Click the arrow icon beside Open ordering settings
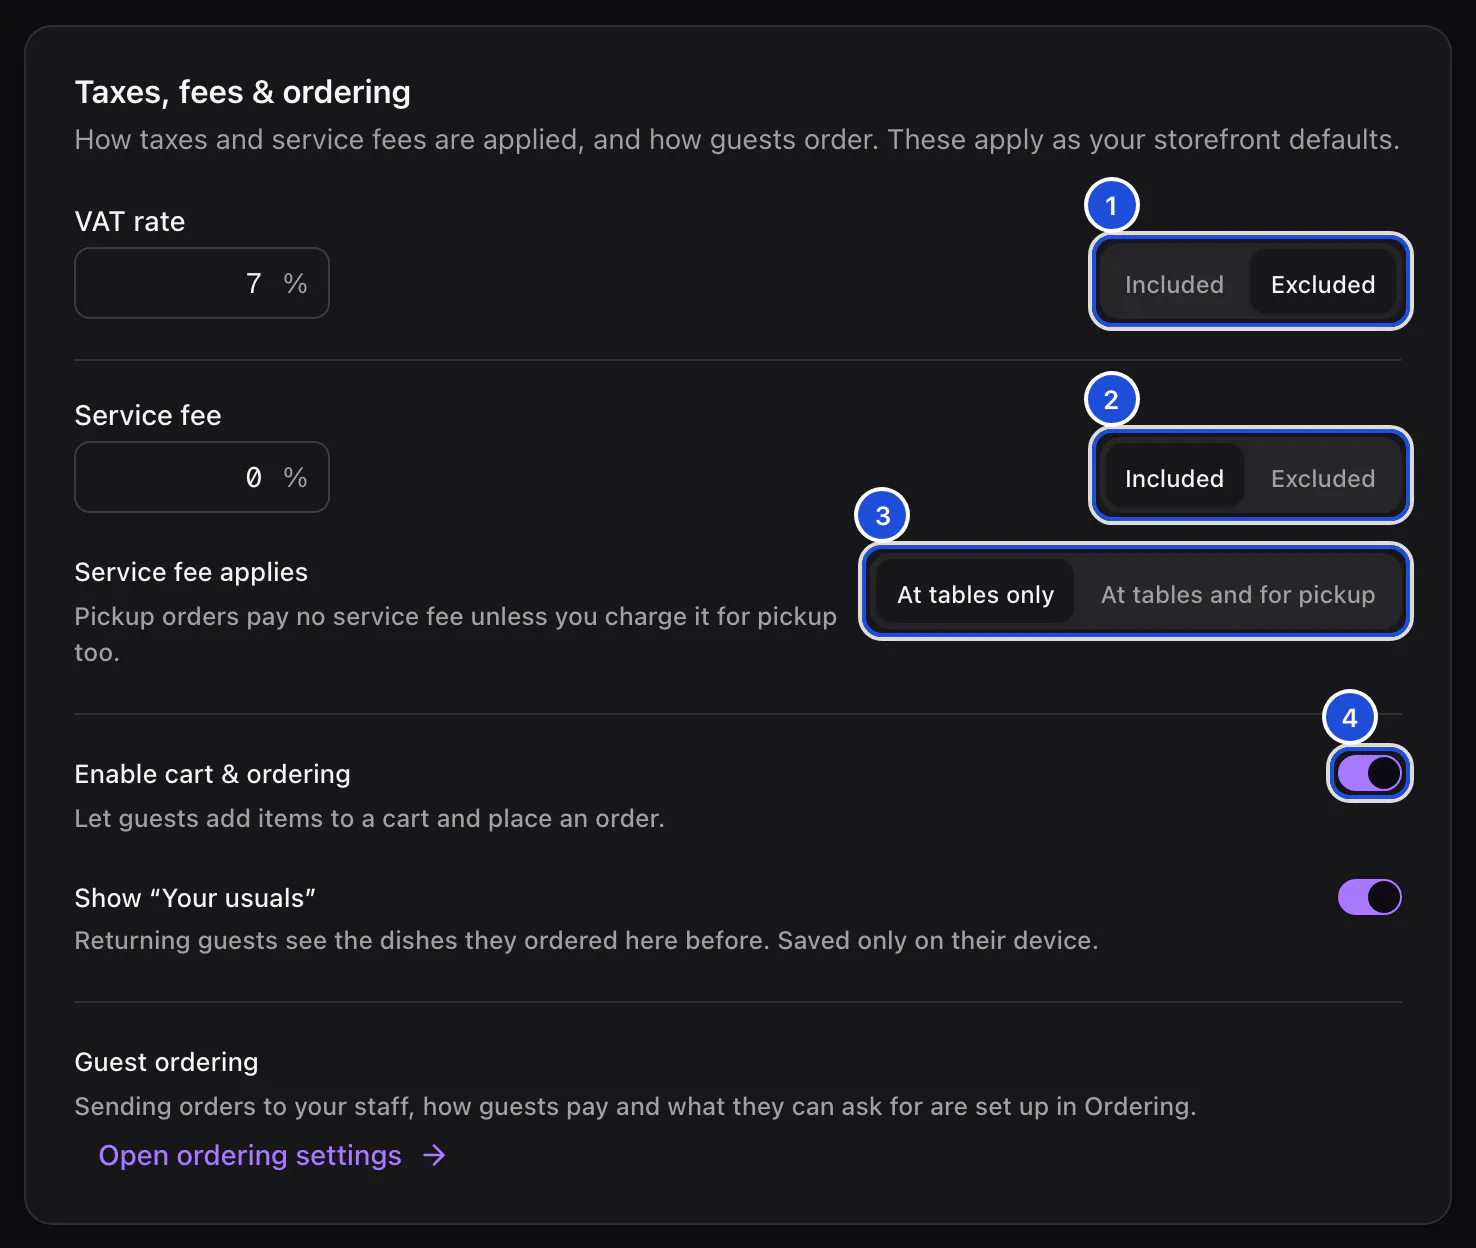This screenshot has width=1476, height=1248. pos(434,1155)
